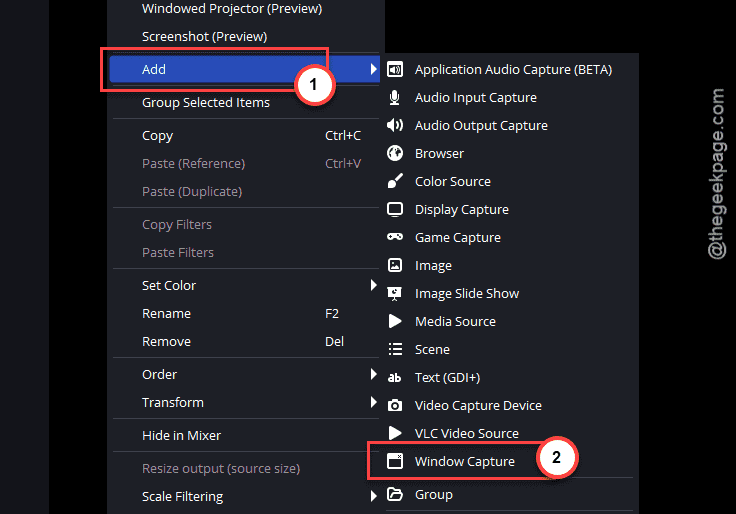736x514 pixels.
Task: Expand the Transform submenu arrow
Action: point(373,402)
